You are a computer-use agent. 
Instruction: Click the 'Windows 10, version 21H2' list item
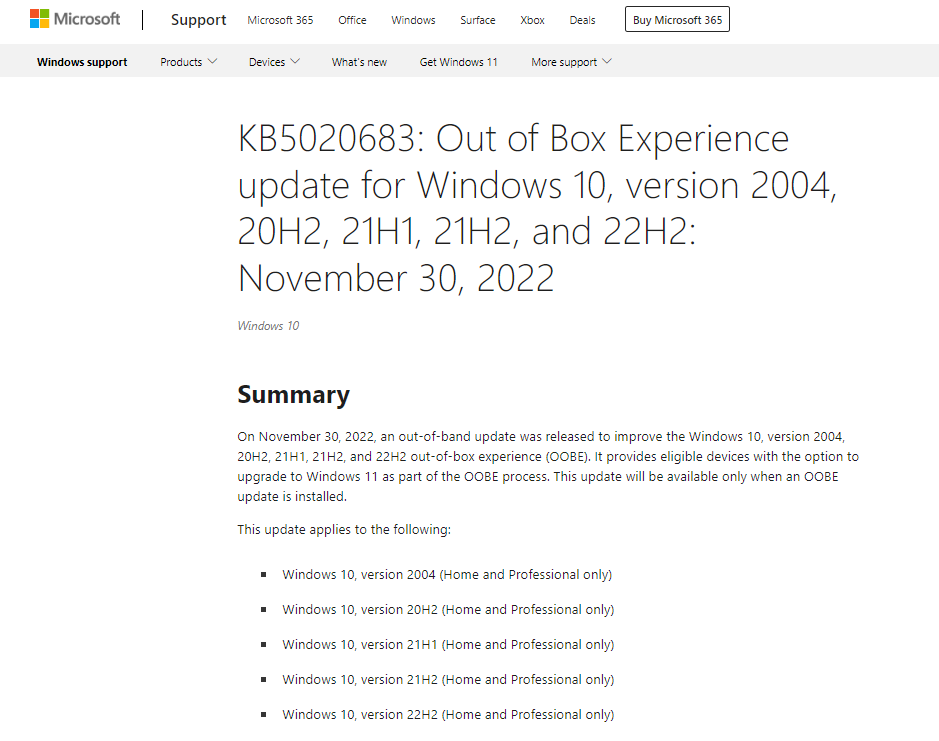tap(449, 679)
